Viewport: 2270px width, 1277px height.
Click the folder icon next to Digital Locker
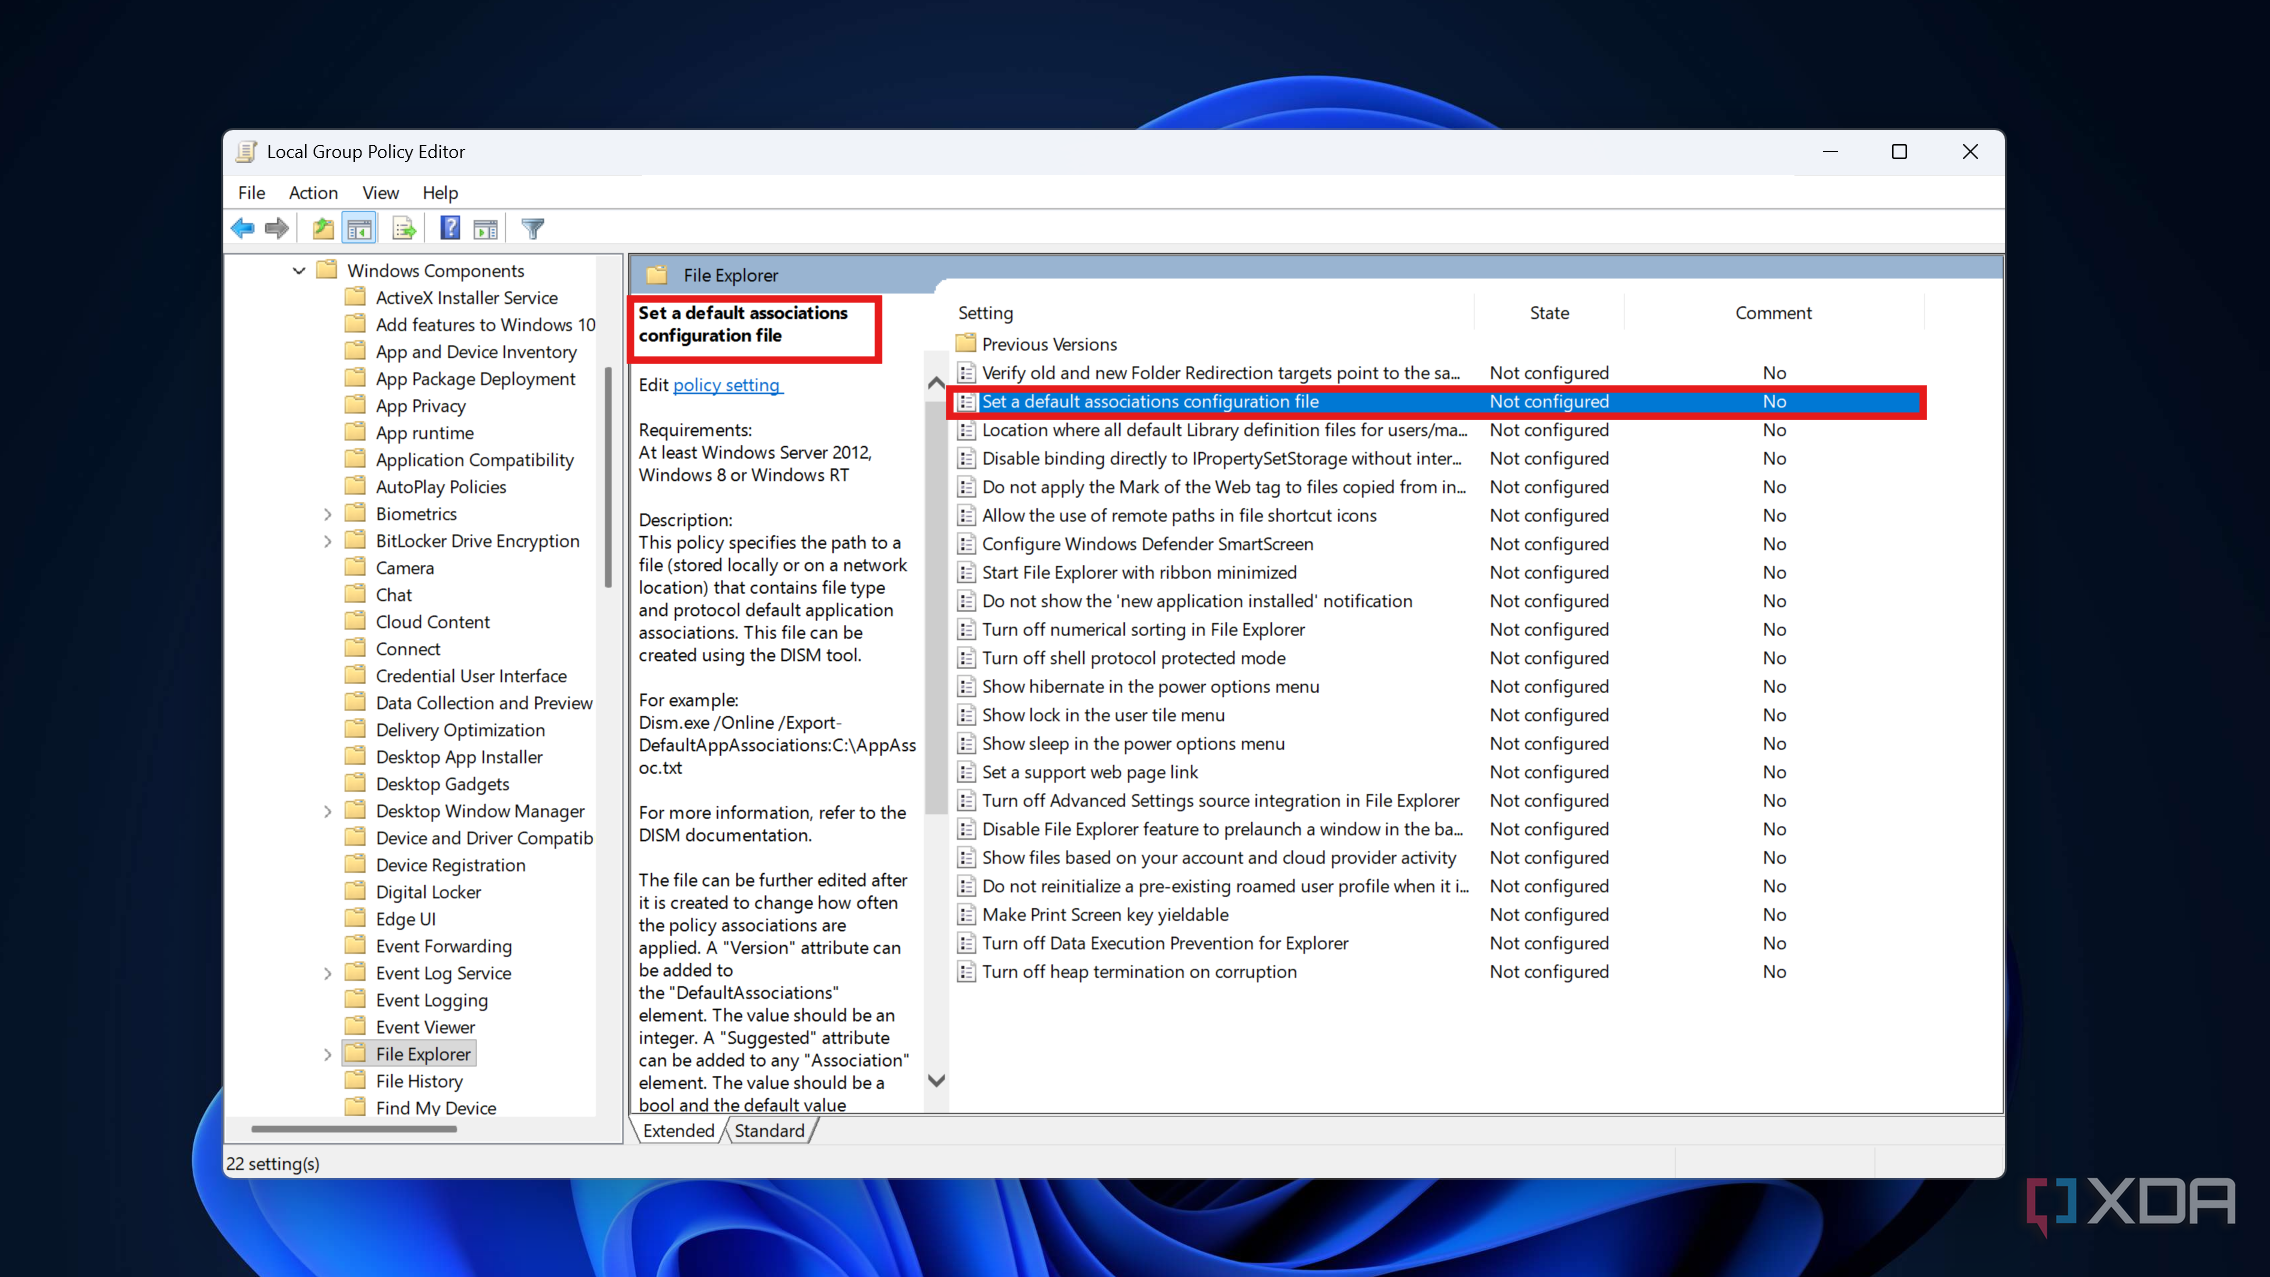[355, 891]
